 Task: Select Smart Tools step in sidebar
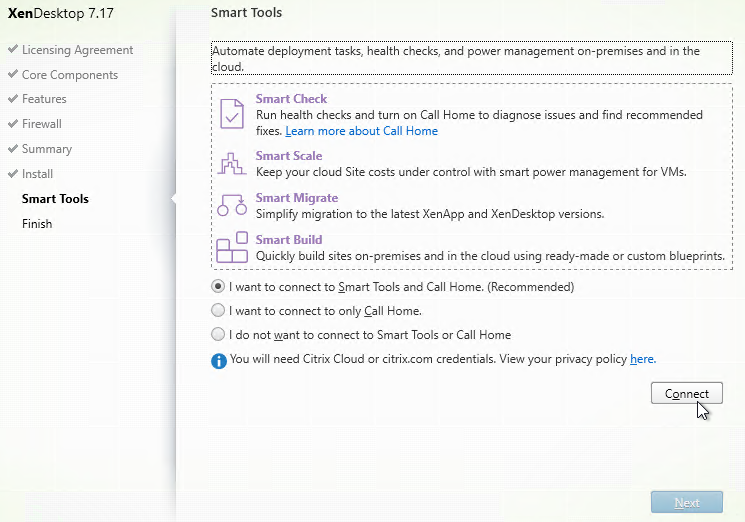click(x=55, y=199)
